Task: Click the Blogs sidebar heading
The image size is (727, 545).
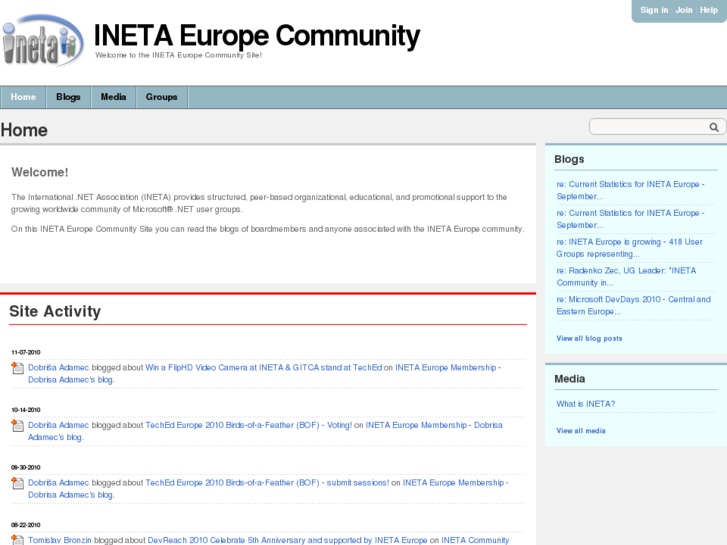Action: click(x=569, y=159)
